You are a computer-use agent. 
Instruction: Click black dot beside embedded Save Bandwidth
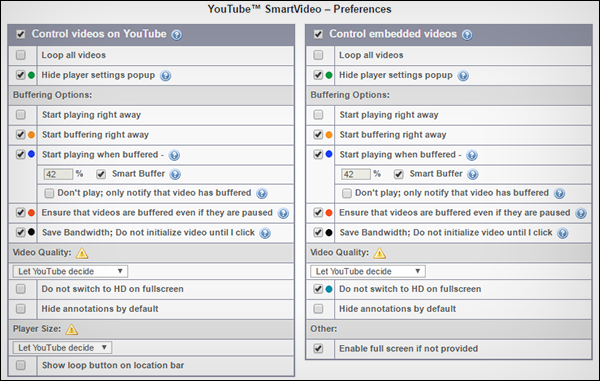click(x=329, y=232)
